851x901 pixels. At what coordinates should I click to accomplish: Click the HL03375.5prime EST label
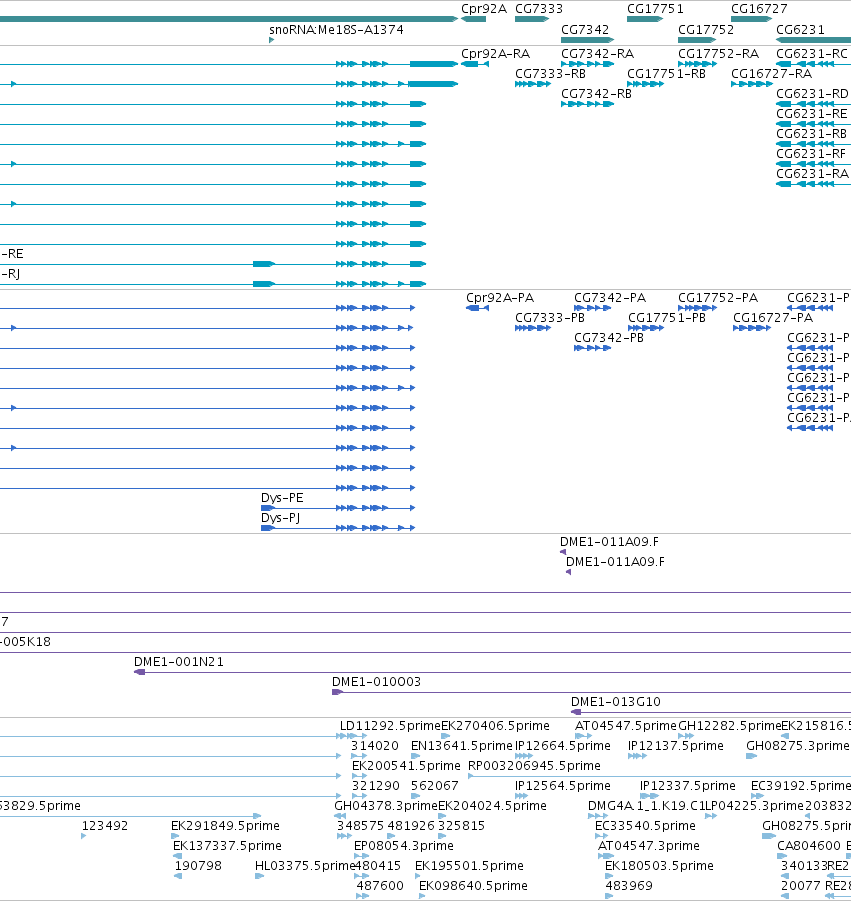[305, 865]
